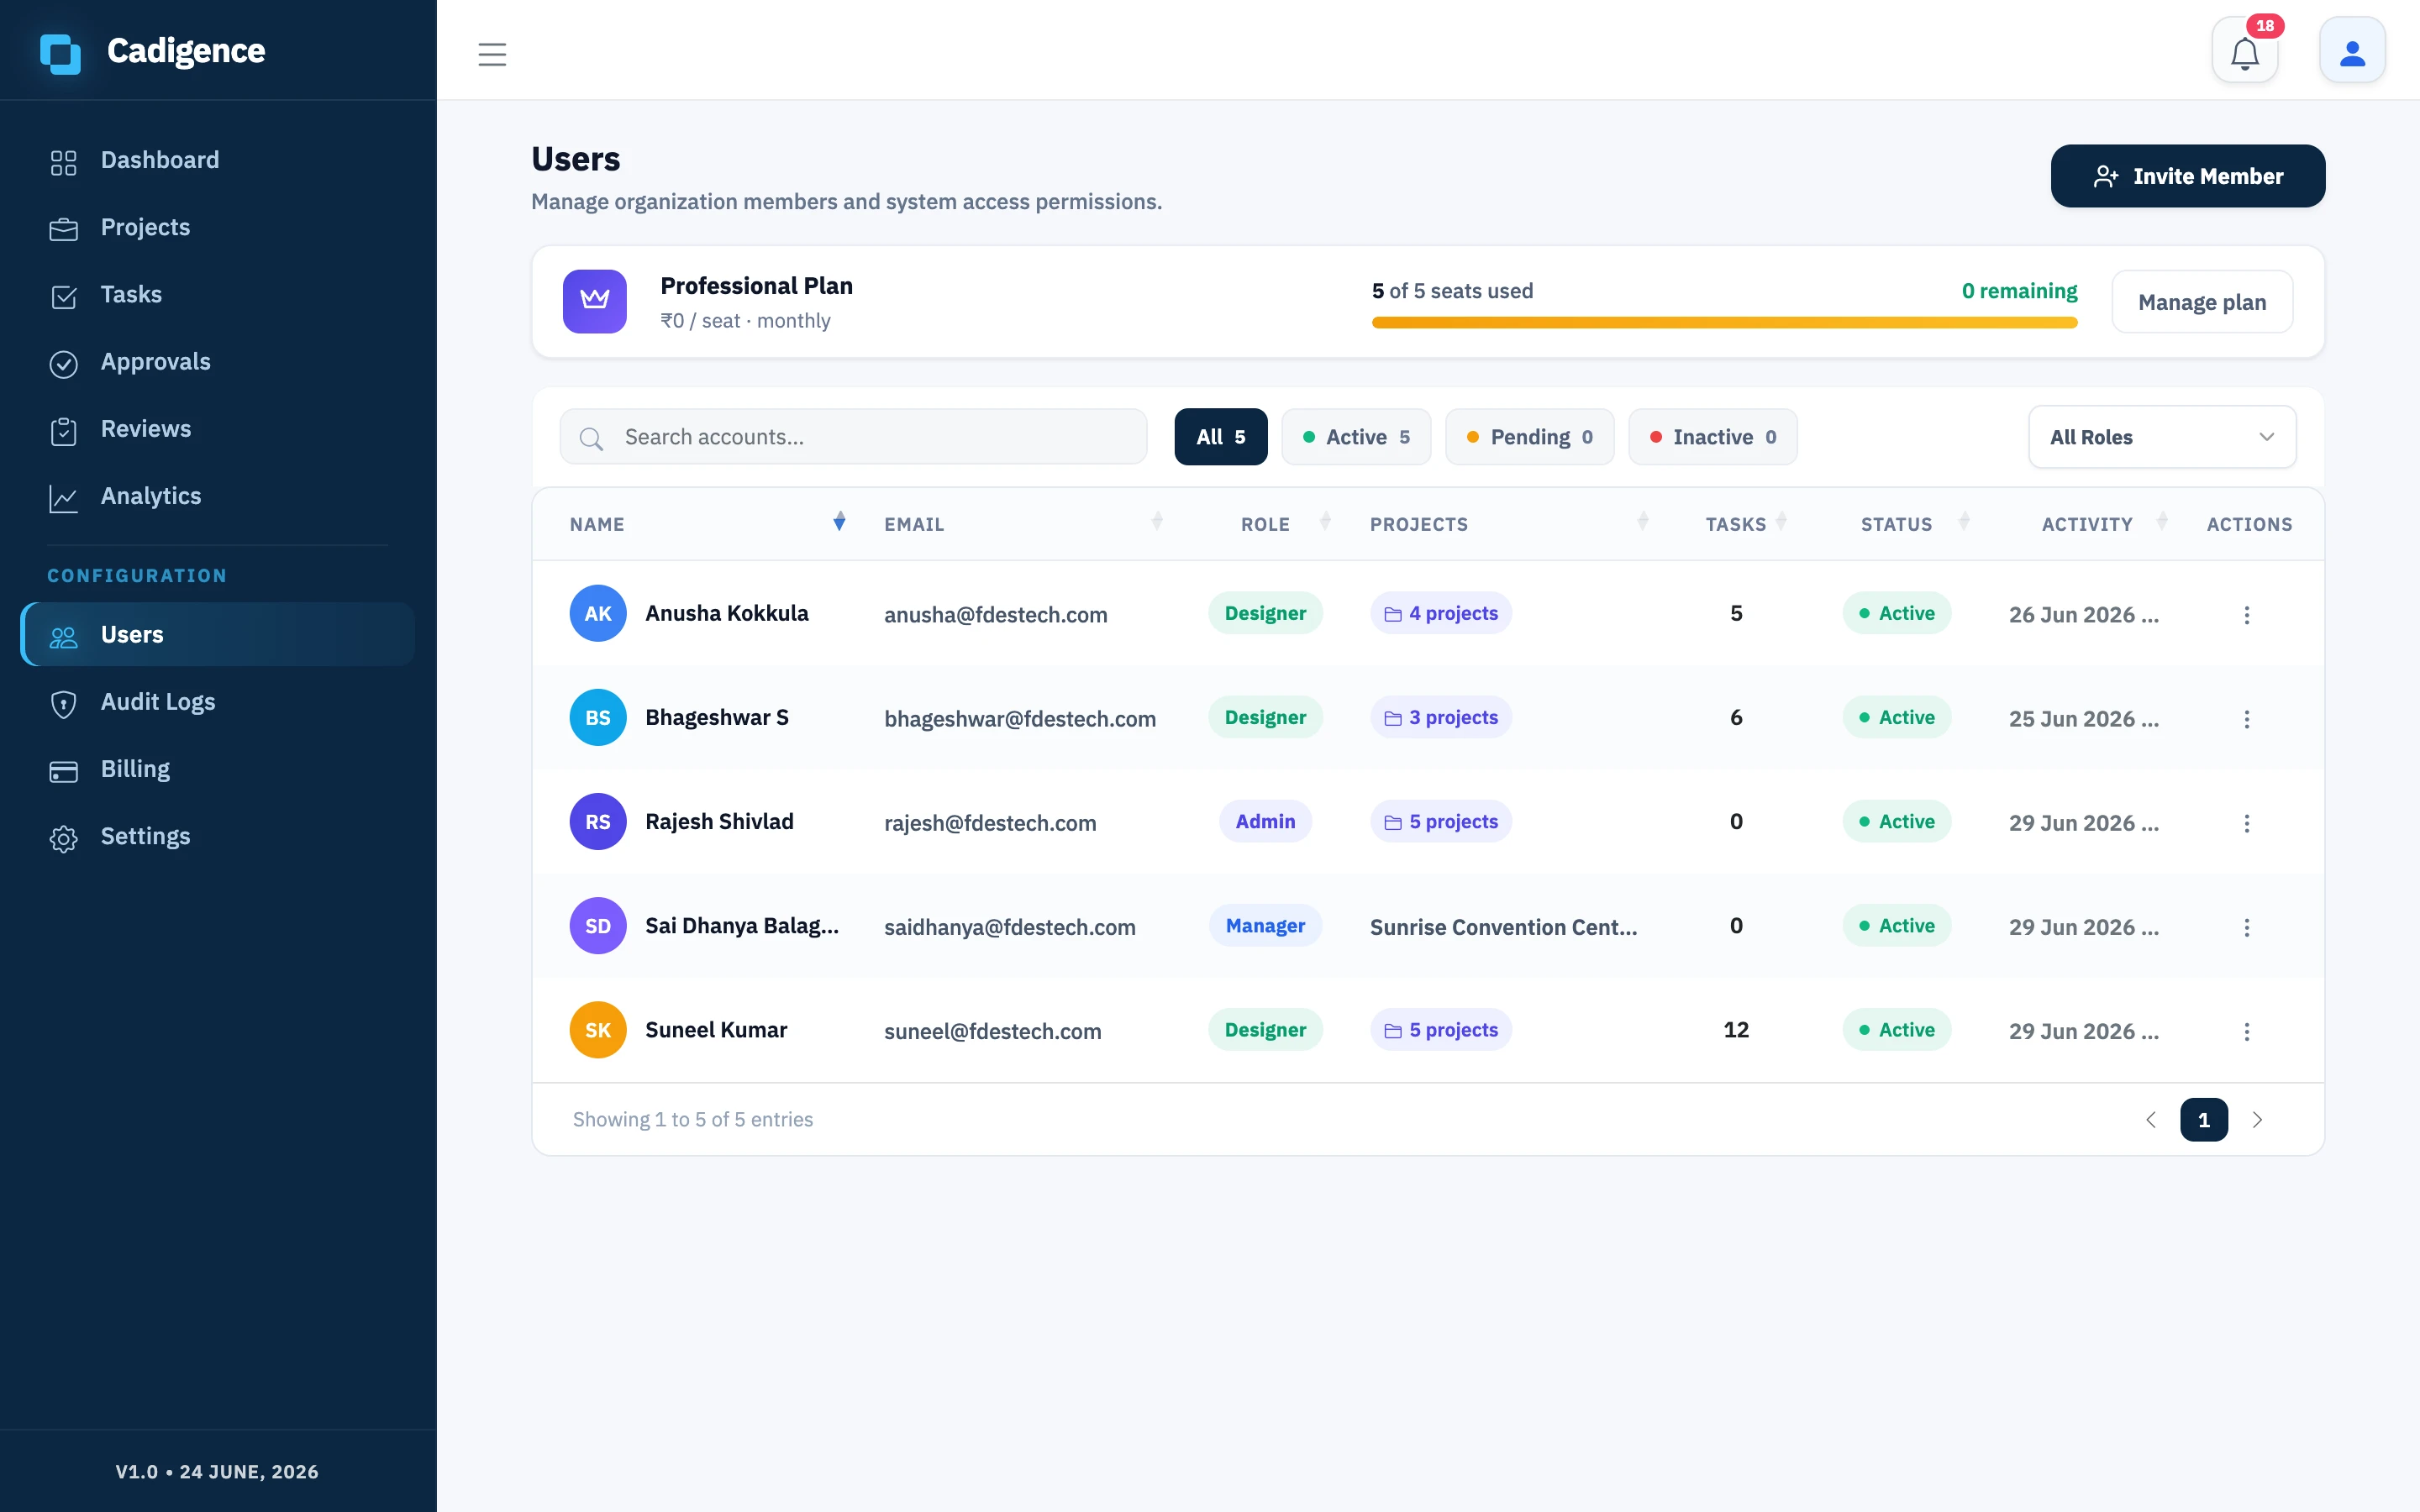2420x1512 pixels.
Task: Click the AK avatar circle
Action: click(x=598, y=613)
